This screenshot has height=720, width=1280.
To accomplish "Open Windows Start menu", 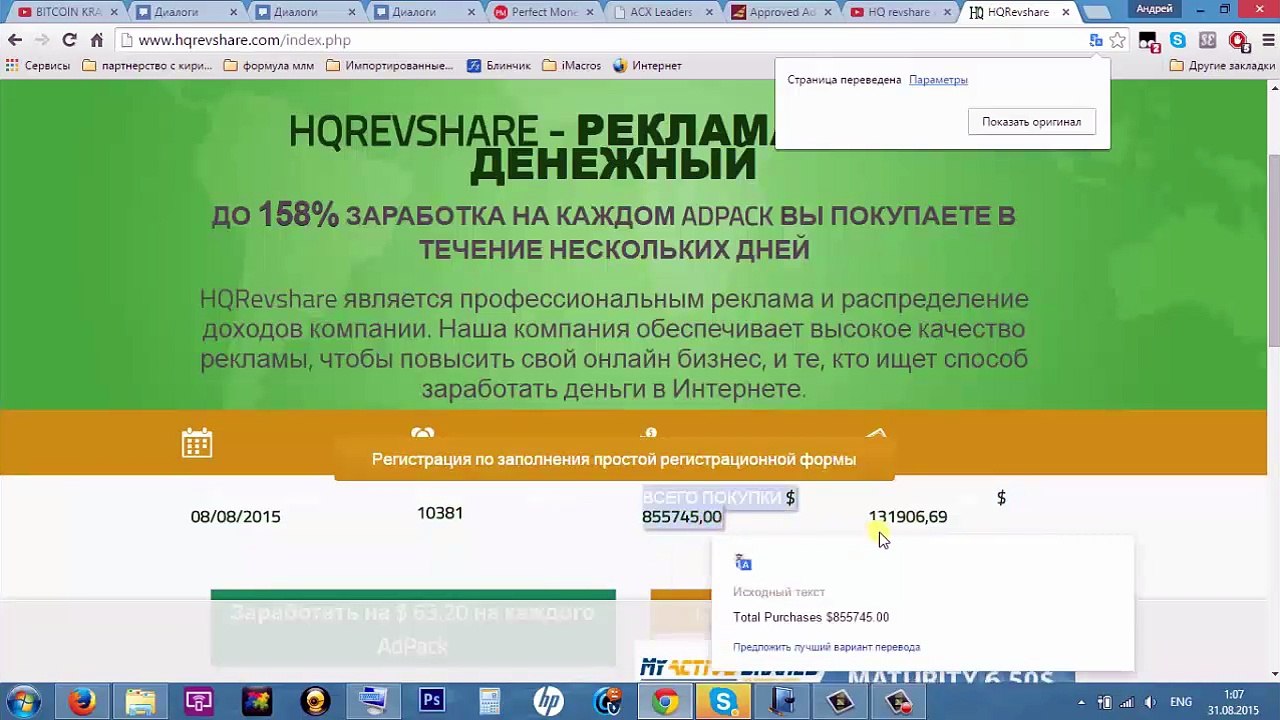I will pos(24,701).
